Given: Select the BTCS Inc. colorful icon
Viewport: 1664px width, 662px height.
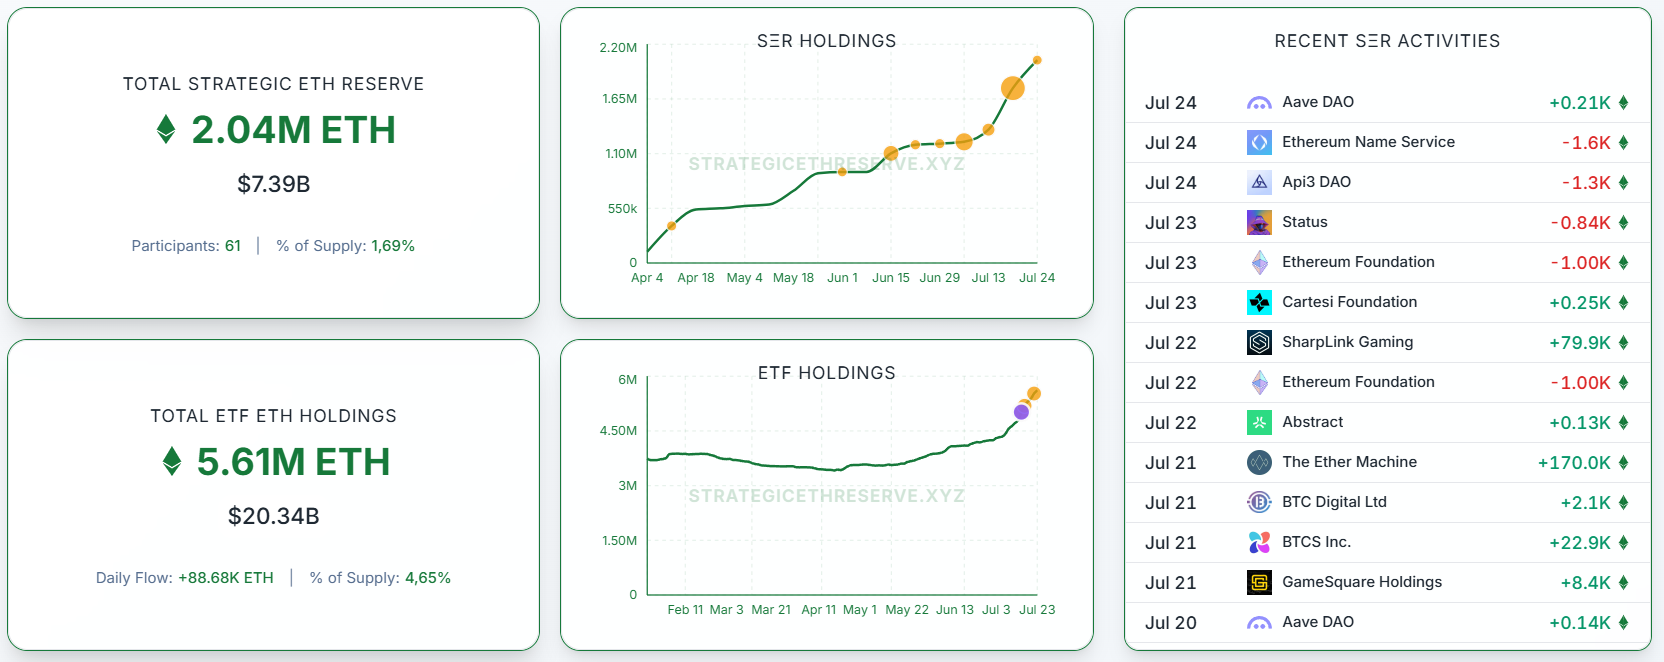Looking at the screenshot, I should (1258, 542).
